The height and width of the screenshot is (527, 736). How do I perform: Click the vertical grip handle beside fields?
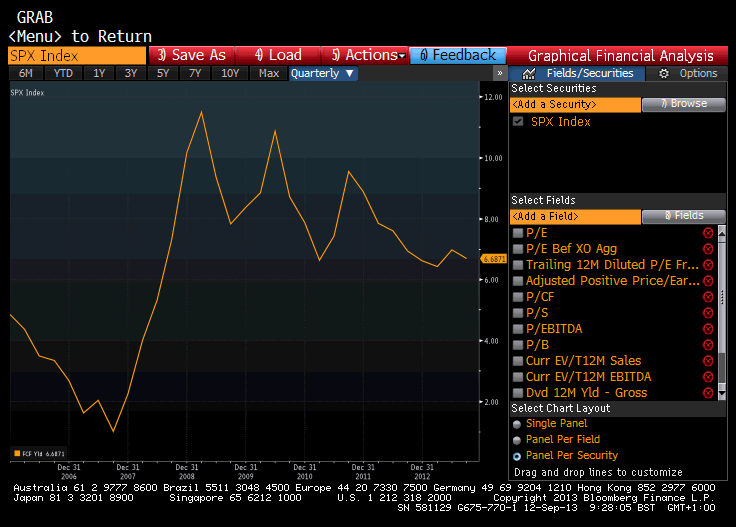tap(722, 297)
